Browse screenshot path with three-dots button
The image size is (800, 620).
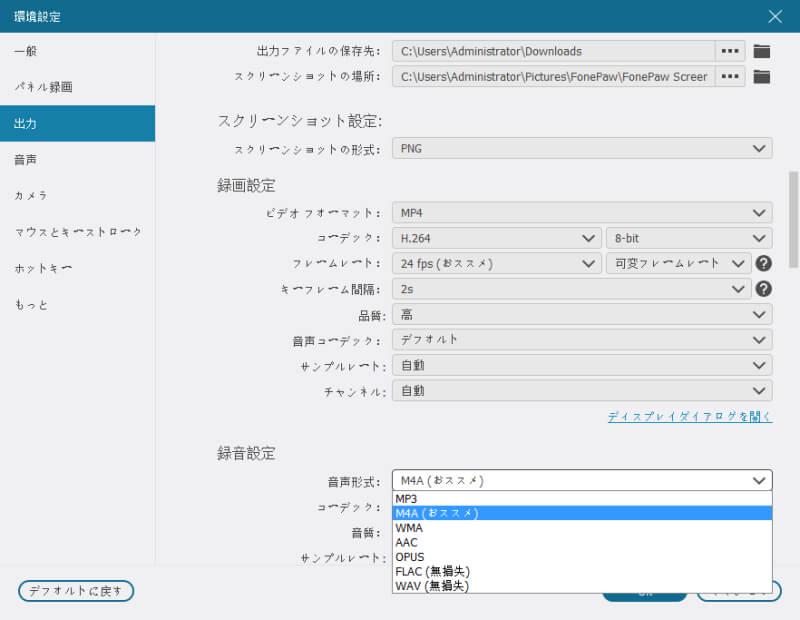tap(730, 77)
